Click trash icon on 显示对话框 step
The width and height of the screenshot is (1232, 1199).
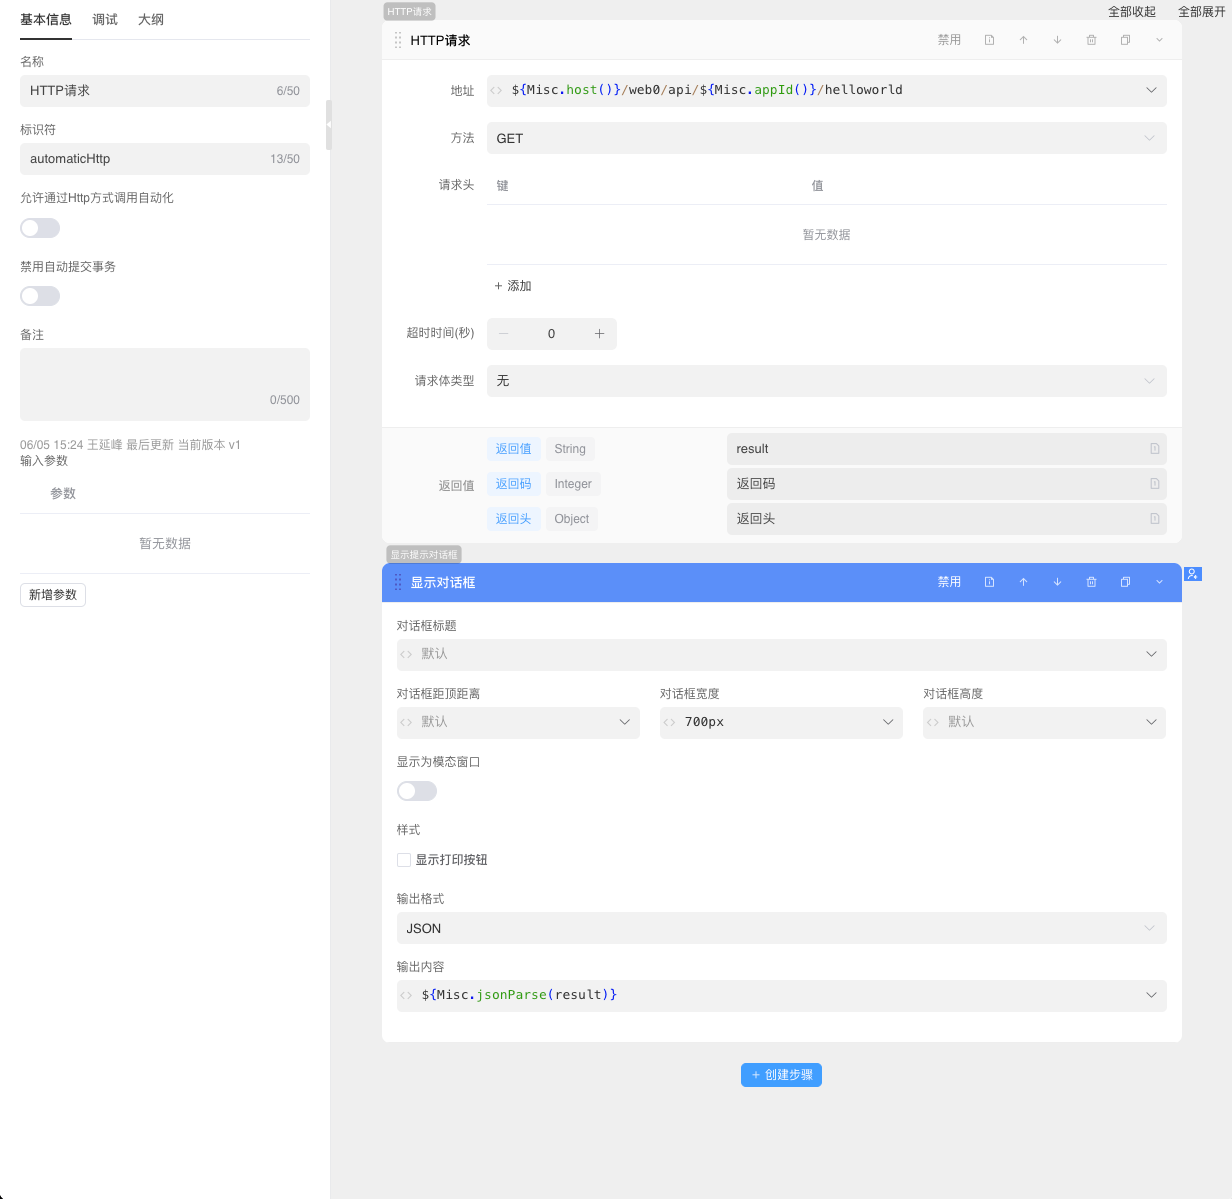(x=1091, y=582)
